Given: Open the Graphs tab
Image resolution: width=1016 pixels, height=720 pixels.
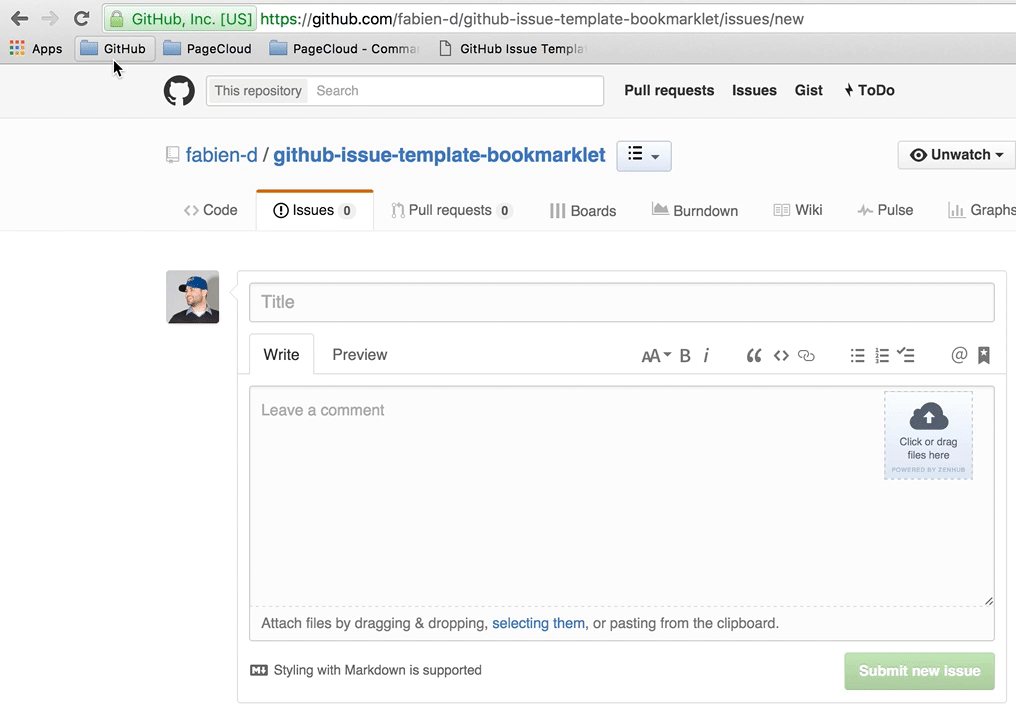Looking at the screenshot, I should [x=981, y=210].
